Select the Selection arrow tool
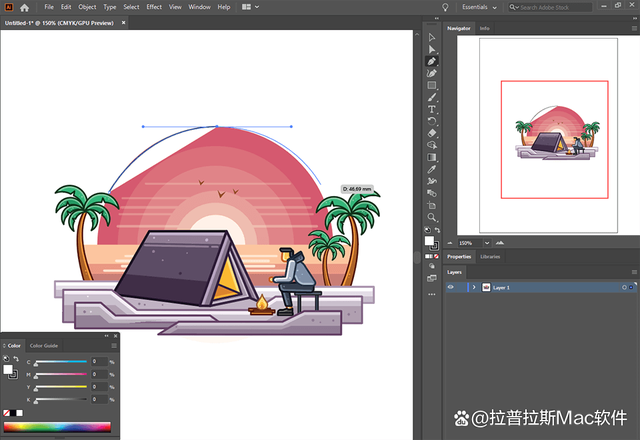This screenshot has width=640, height=440. (431, 38)
